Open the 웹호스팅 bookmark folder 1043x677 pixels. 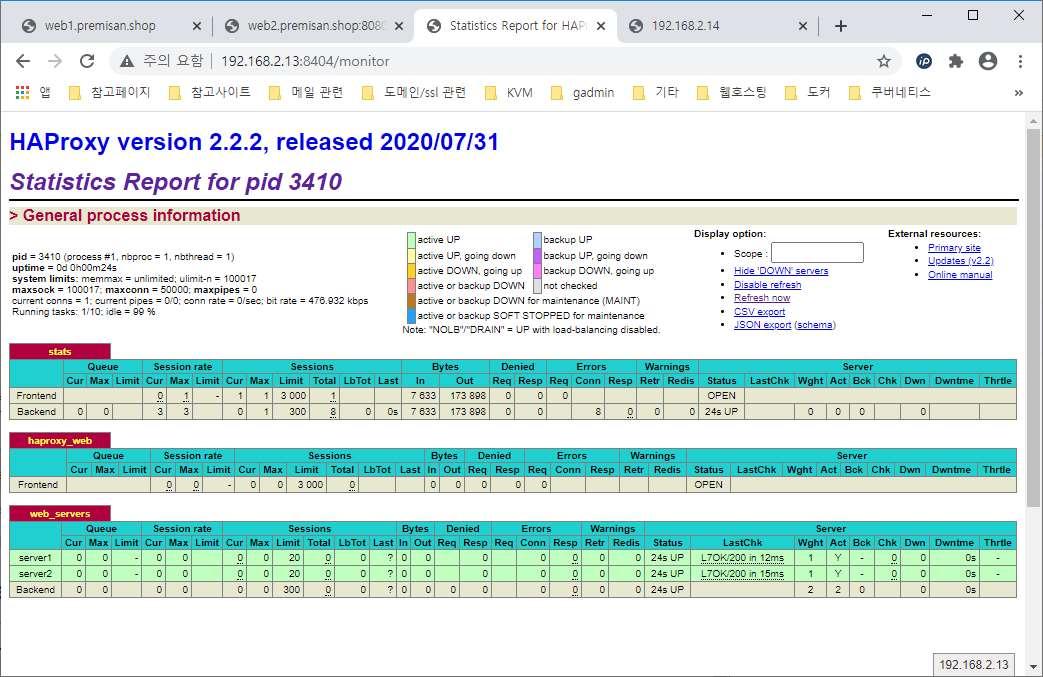pyautogui.click(x=731, y=92)
